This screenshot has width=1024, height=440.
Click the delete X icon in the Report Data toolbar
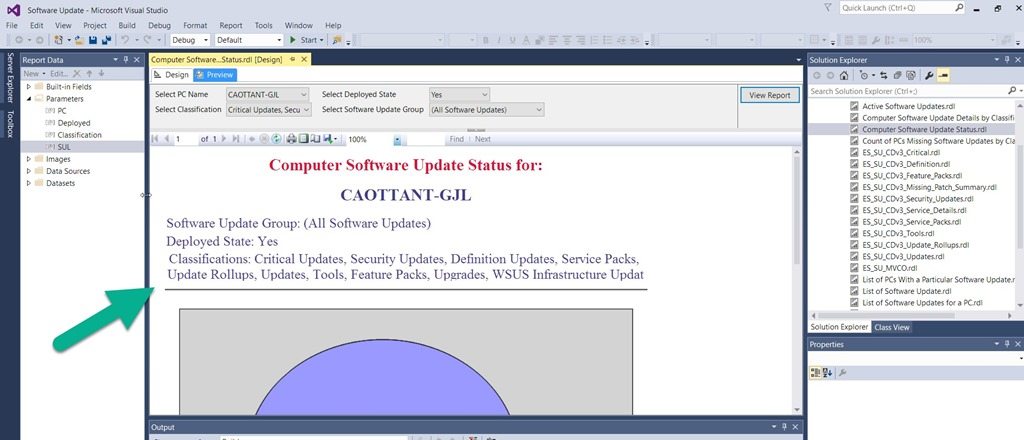76,74
